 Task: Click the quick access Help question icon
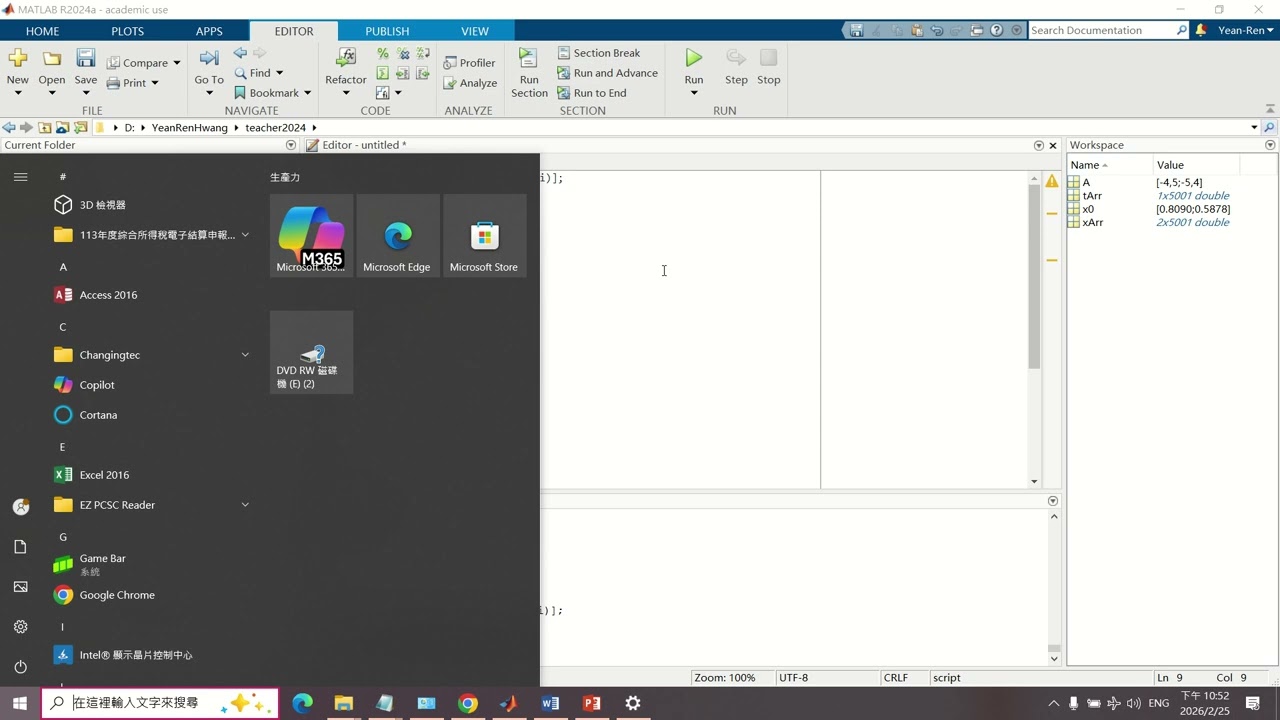click(x=996, y=30)
